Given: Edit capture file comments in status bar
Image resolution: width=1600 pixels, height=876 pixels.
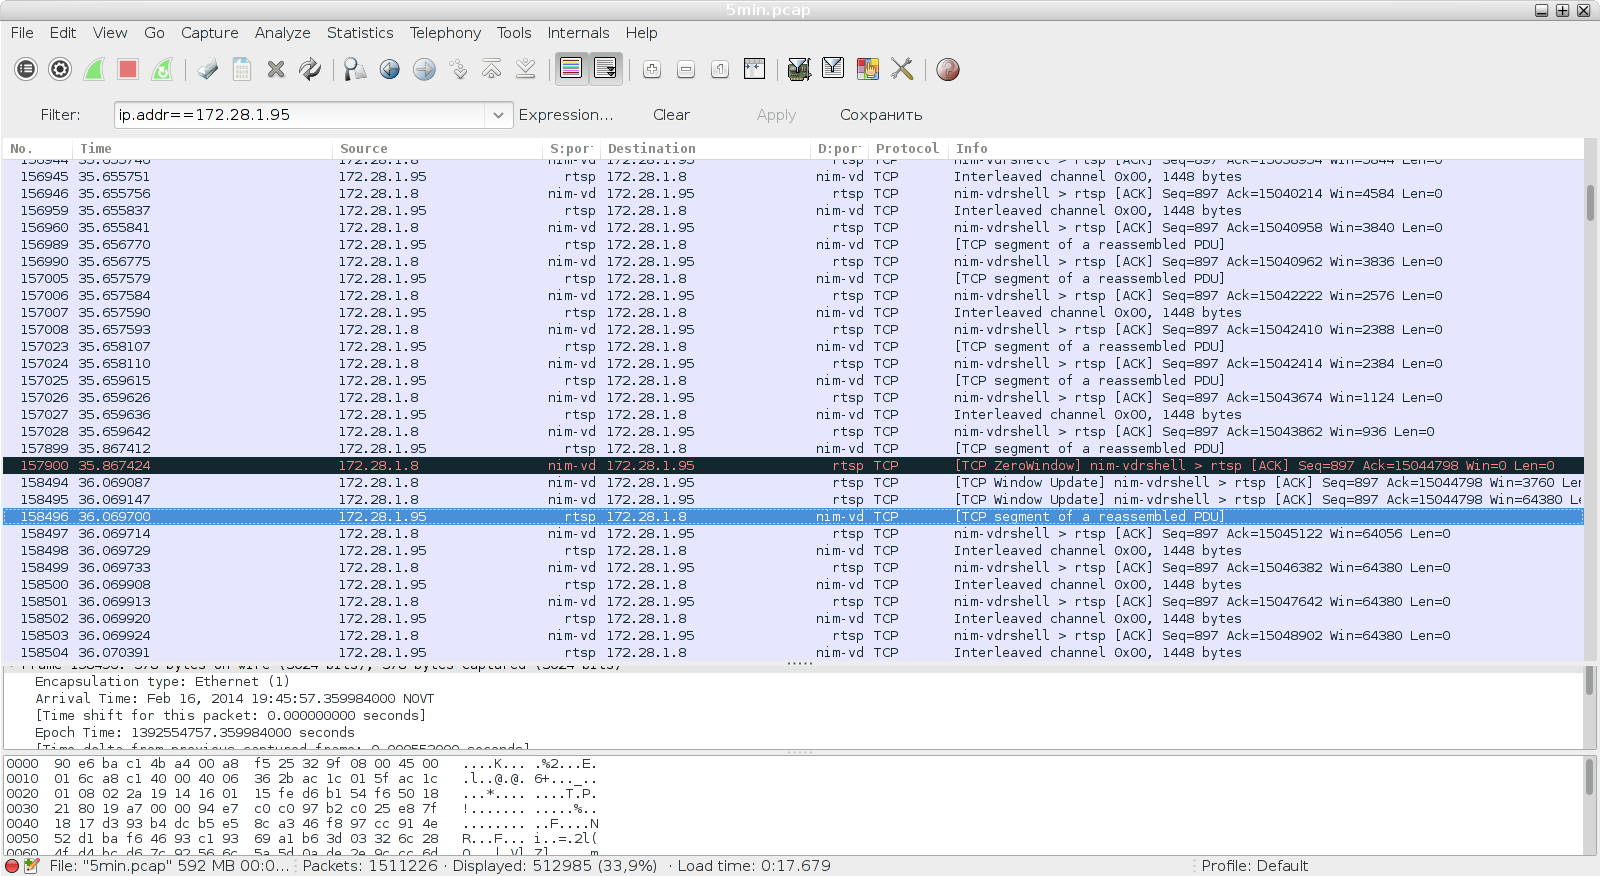Looking at the screenshot, I should pyautogui.click(x=32, y=866).
